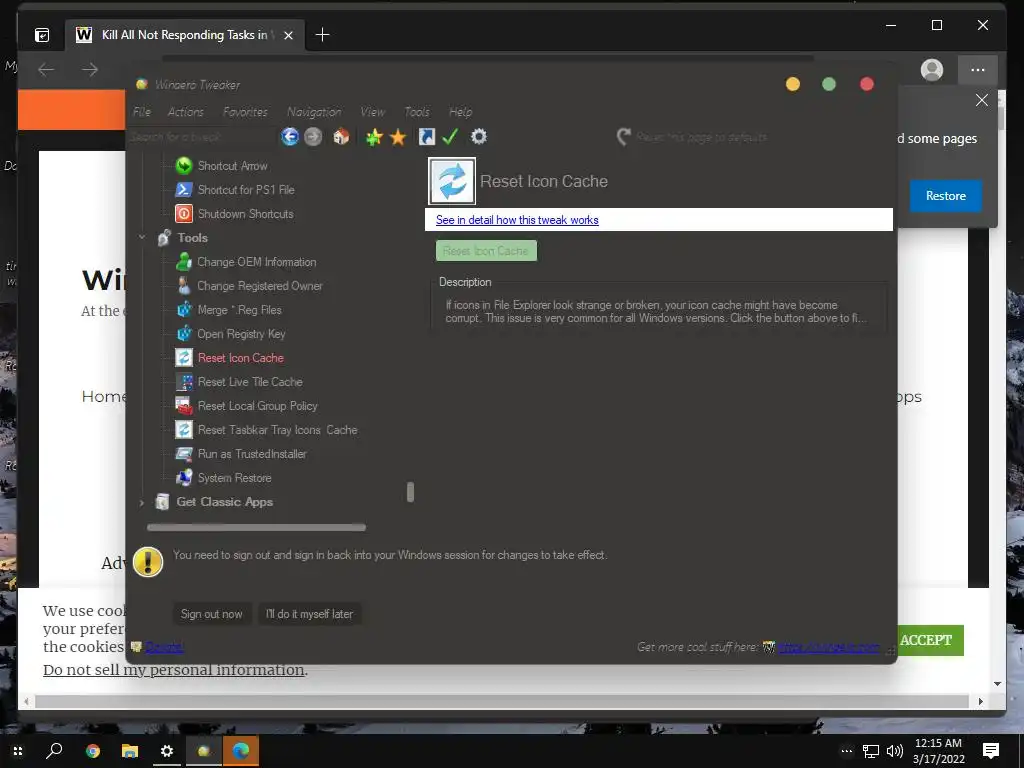This screenshot has width=1024, height=768.
Task: Click the Merge *.Reg Files icon
Action: coord(184,310)
